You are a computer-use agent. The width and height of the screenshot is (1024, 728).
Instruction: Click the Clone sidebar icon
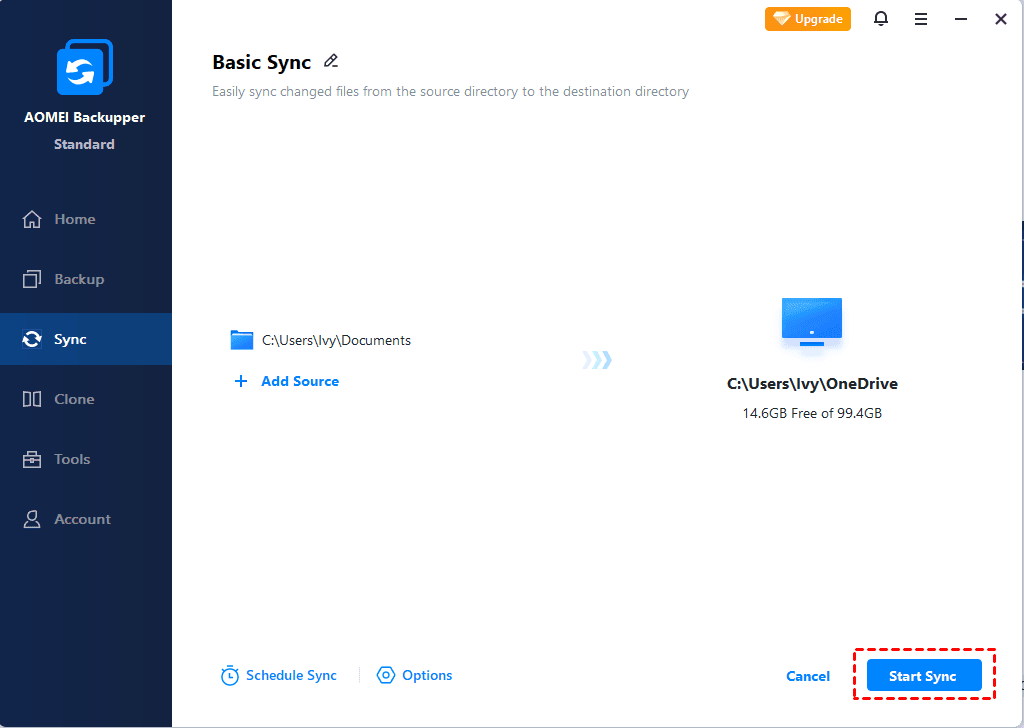pyautogui.click(x=30, y=398)
